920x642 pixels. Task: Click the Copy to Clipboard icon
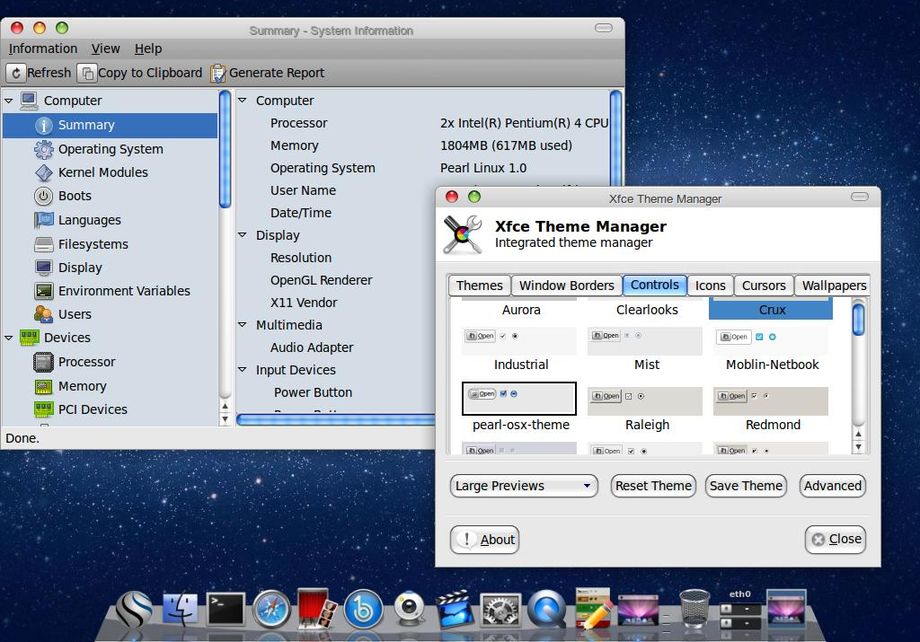click(88, 73)
